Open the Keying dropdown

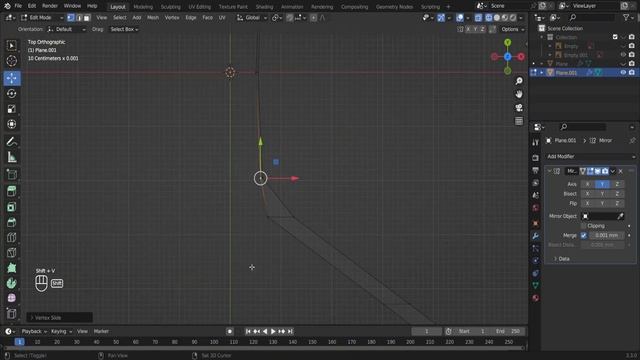(x=61, y=331)
